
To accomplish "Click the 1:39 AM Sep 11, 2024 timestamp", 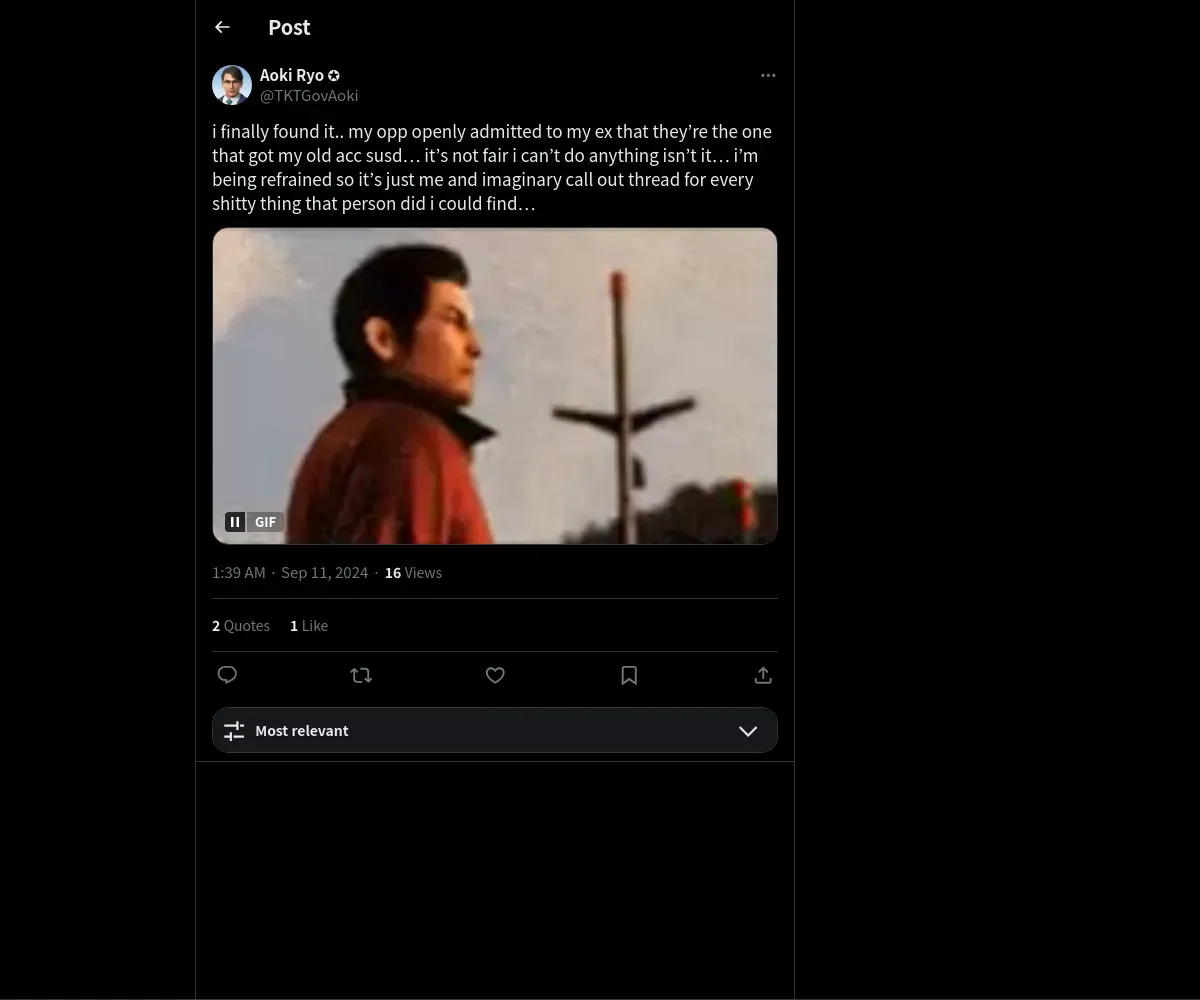I will pyautogui.click(x=290, y=573).
